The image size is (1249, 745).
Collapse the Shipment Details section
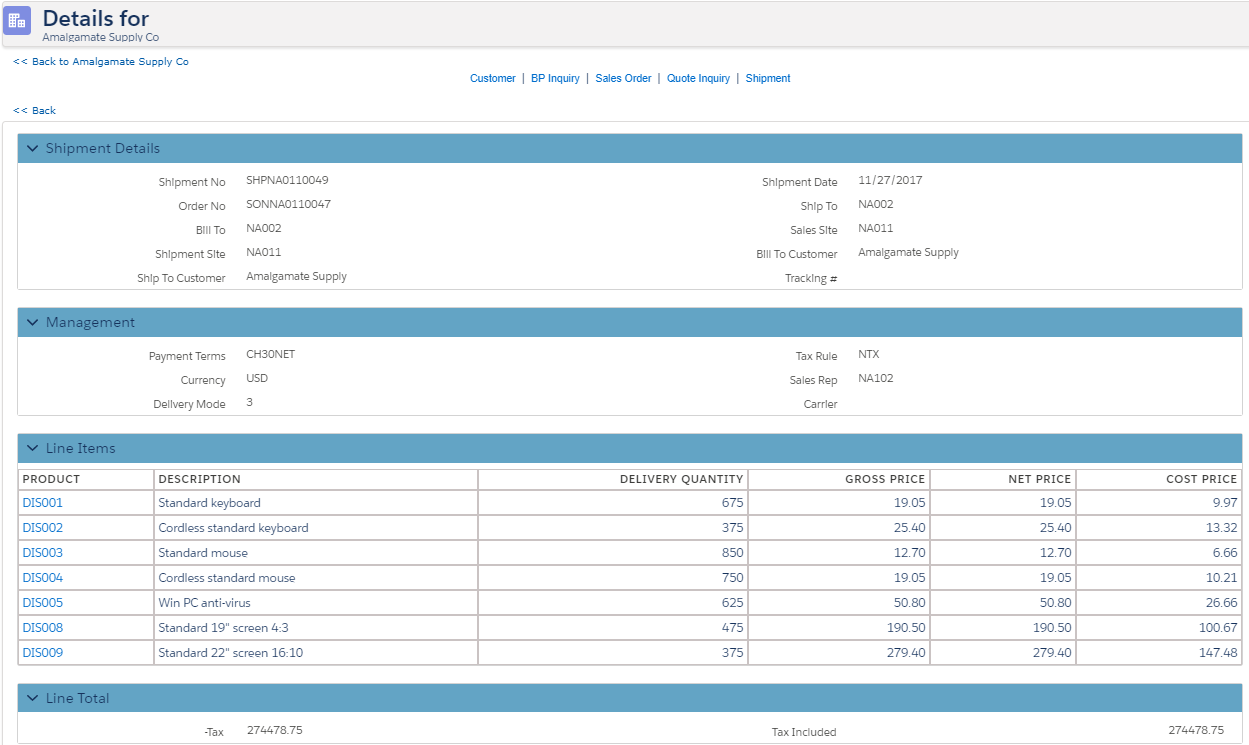coord(32,149)
